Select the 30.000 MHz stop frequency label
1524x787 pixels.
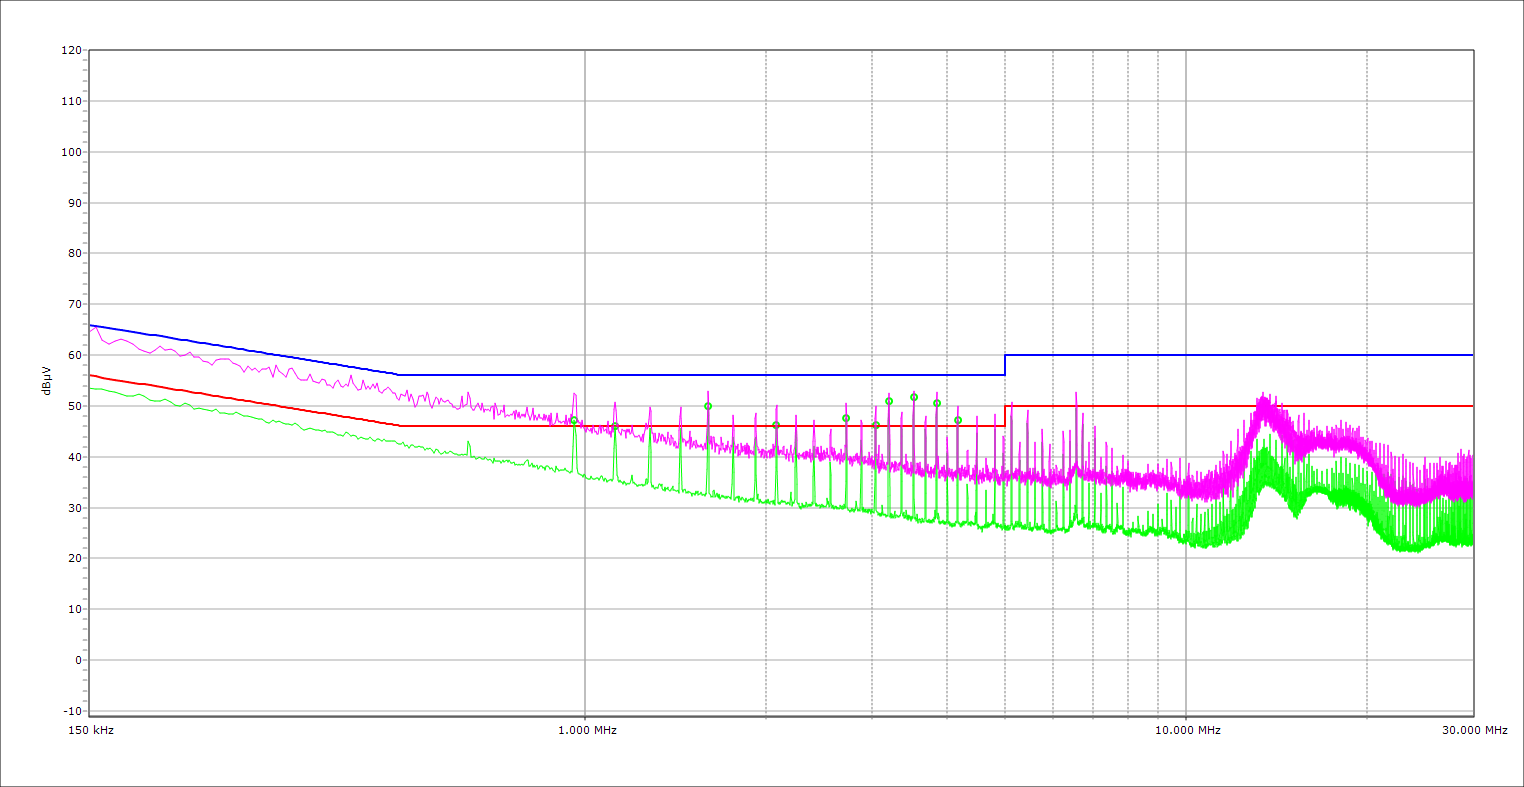click(x=1473, y=730)
